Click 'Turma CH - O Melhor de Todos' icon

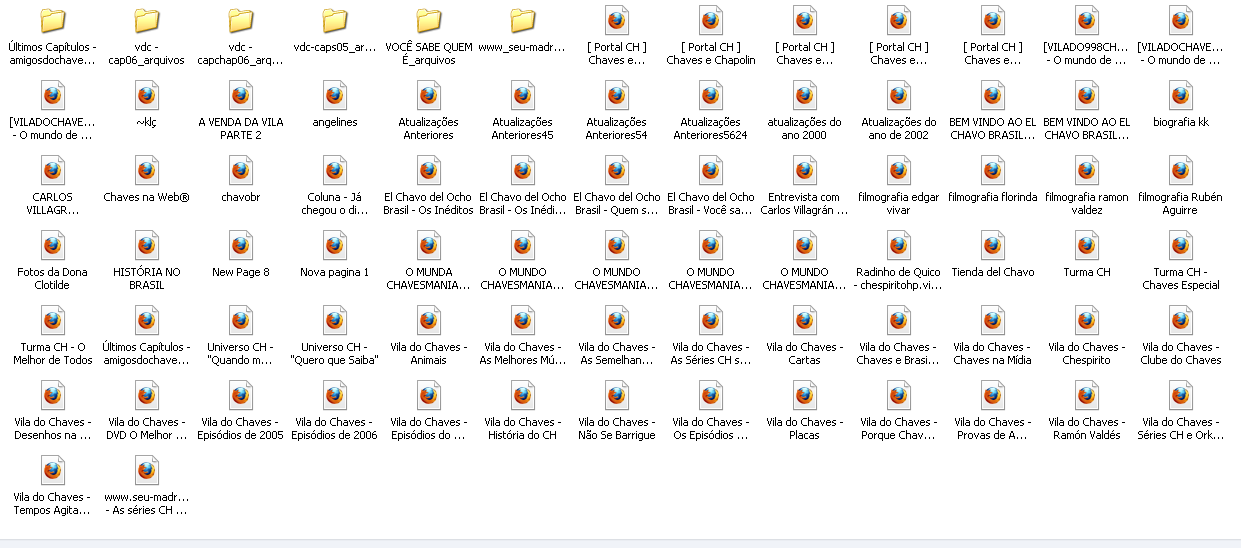coord(52,321)
